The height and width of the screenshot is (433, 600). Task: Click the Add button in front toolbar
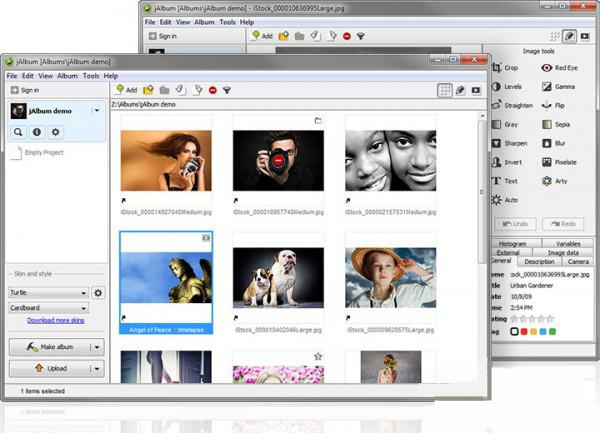click(x=126, y=90)
